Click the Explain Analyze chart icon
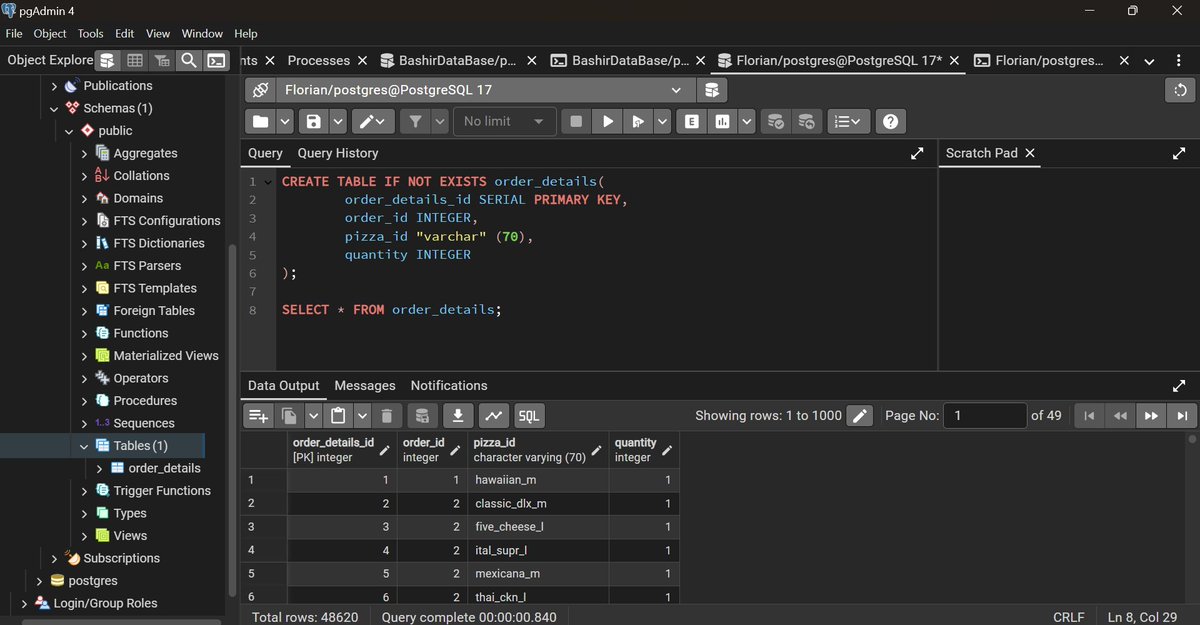 pos(721,121)
